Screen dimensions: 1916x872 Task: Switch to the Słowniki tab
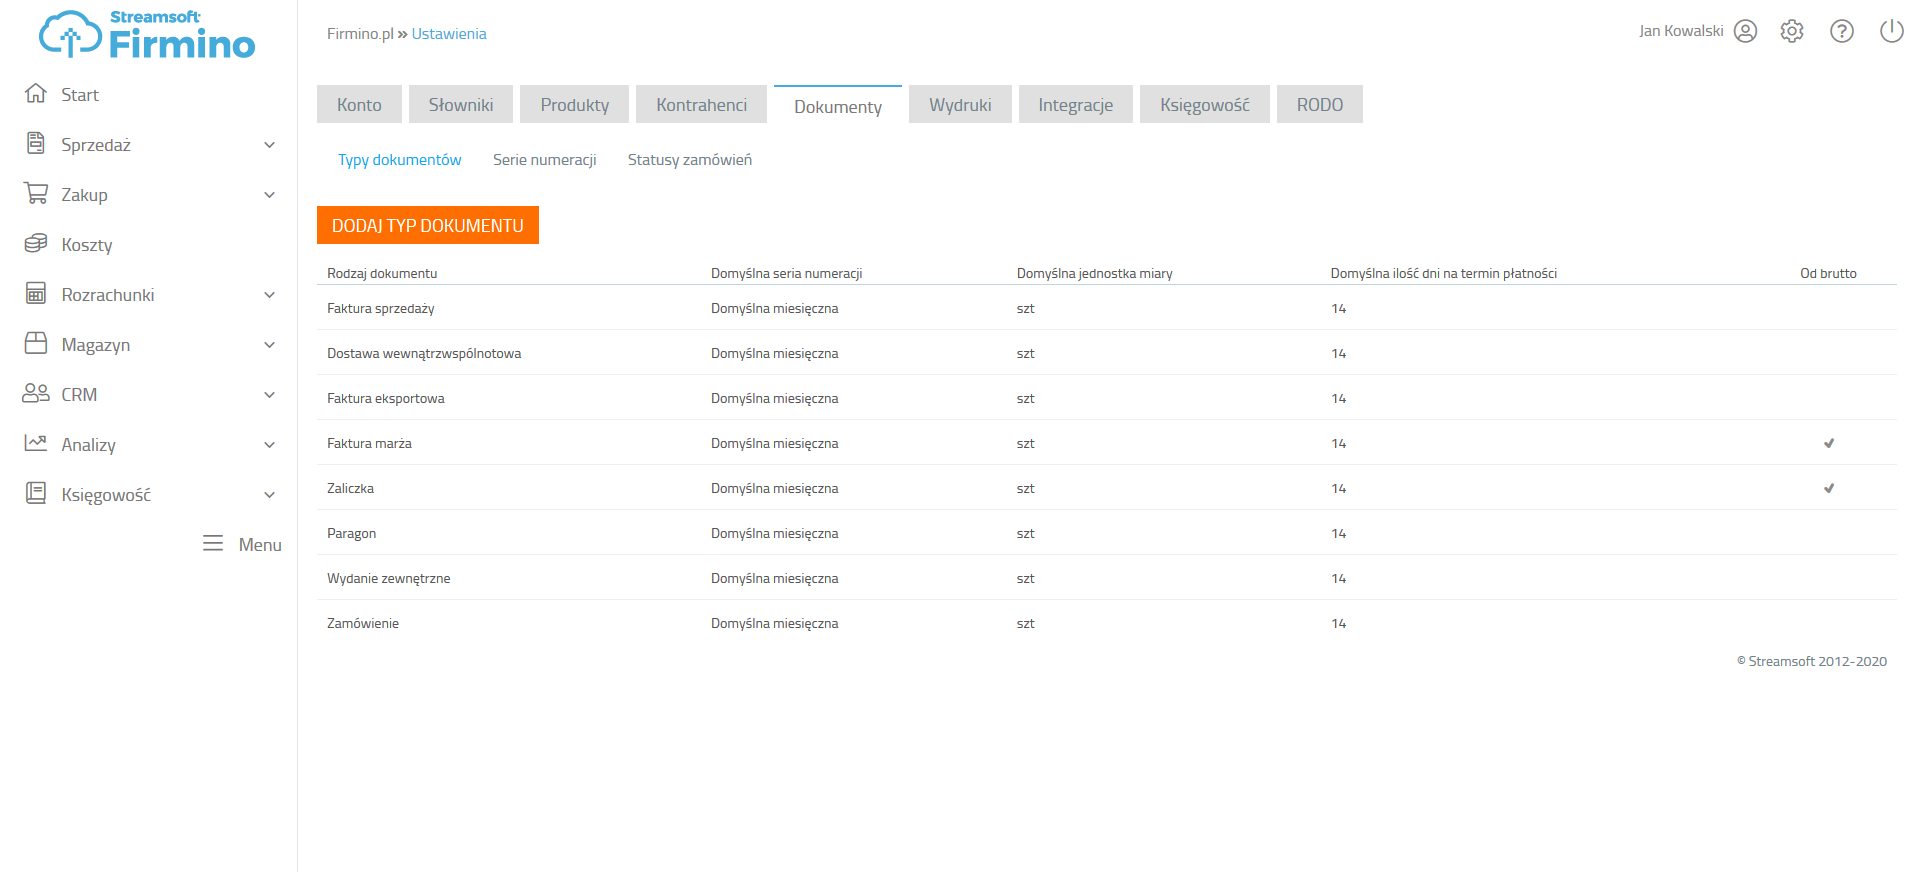coord(461,104)
